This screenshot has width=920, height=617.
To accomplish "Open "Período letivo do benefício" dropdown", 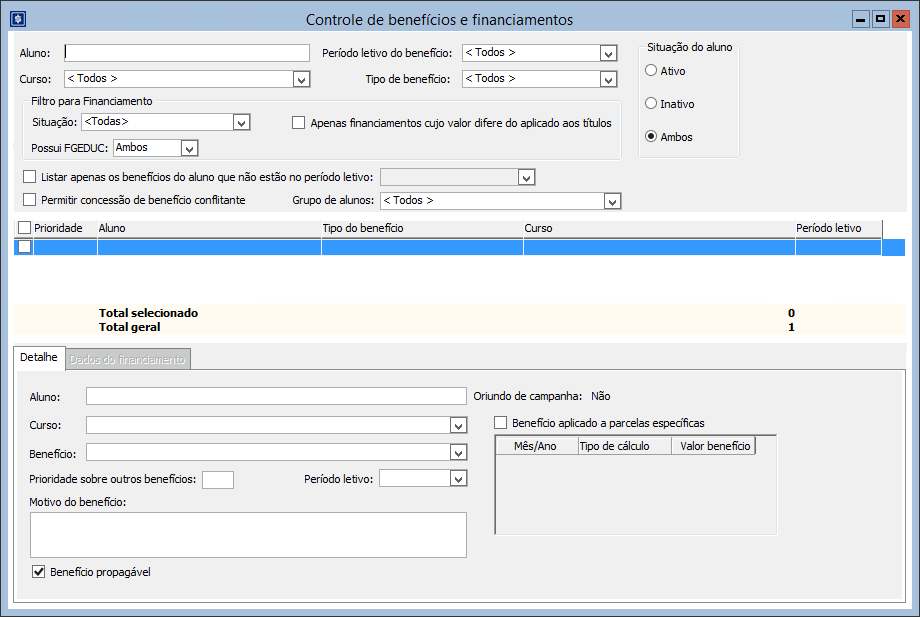I will point(609,52).
